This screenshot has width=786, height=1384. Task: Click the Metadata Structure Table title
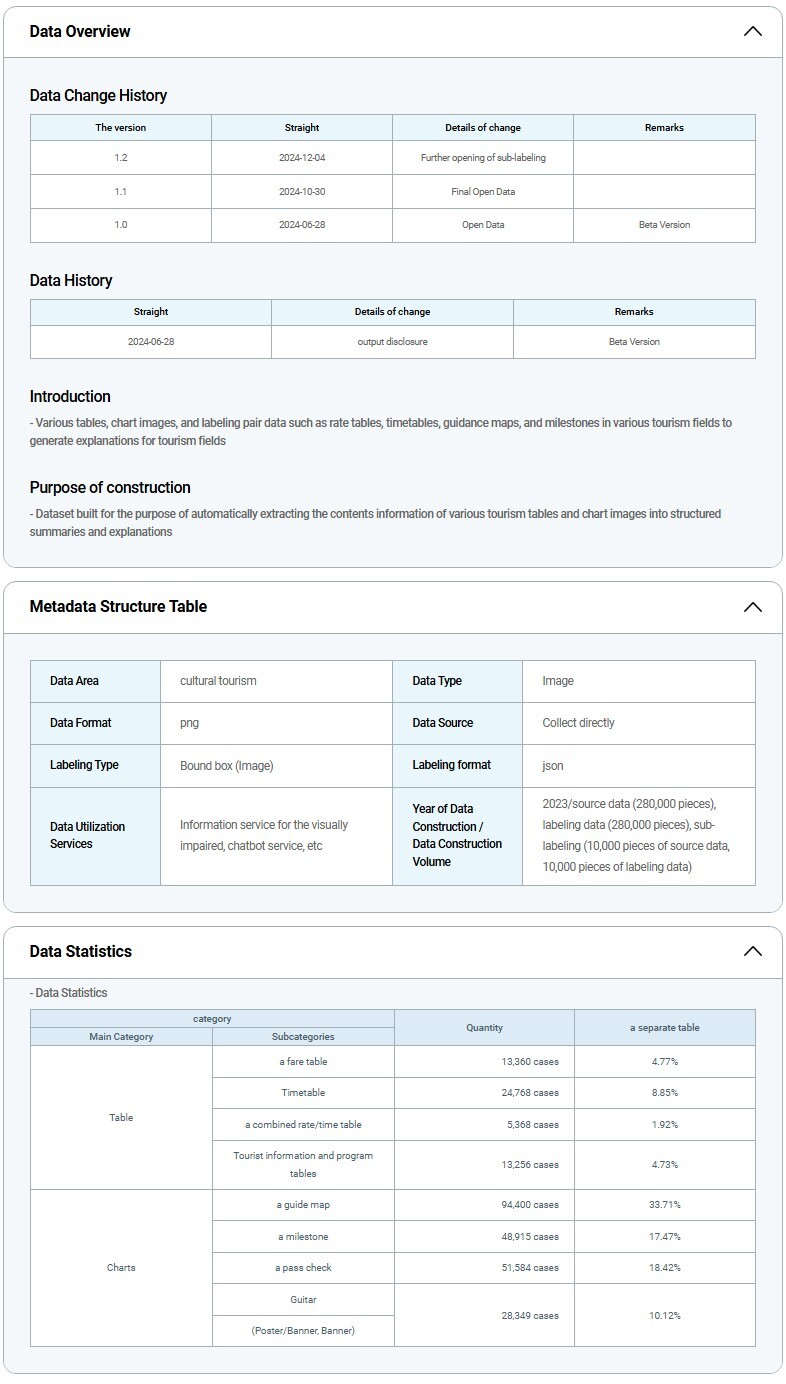coord(118,606)
